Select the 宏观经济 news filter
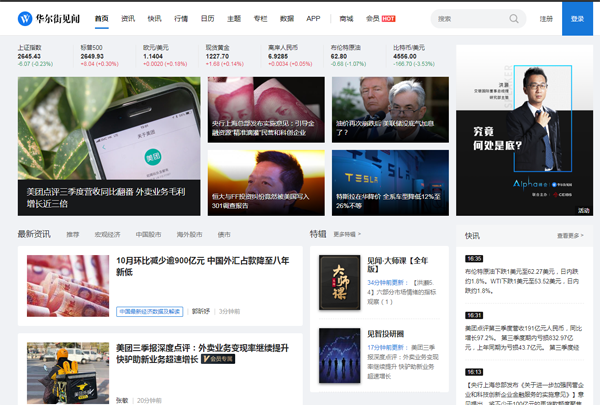 108,235
